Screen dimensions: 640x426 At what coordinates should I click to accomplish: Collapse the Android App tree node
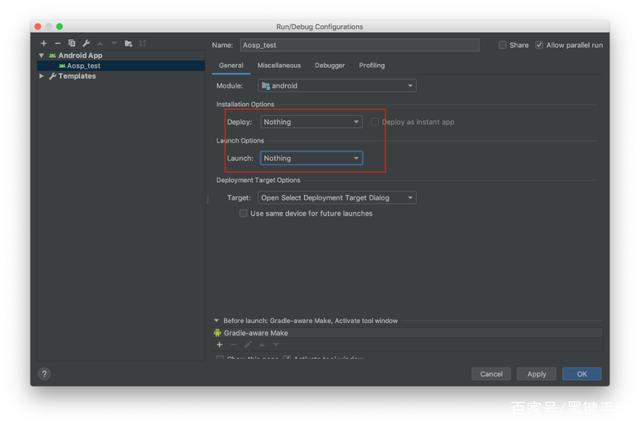(x=42, y=55)
